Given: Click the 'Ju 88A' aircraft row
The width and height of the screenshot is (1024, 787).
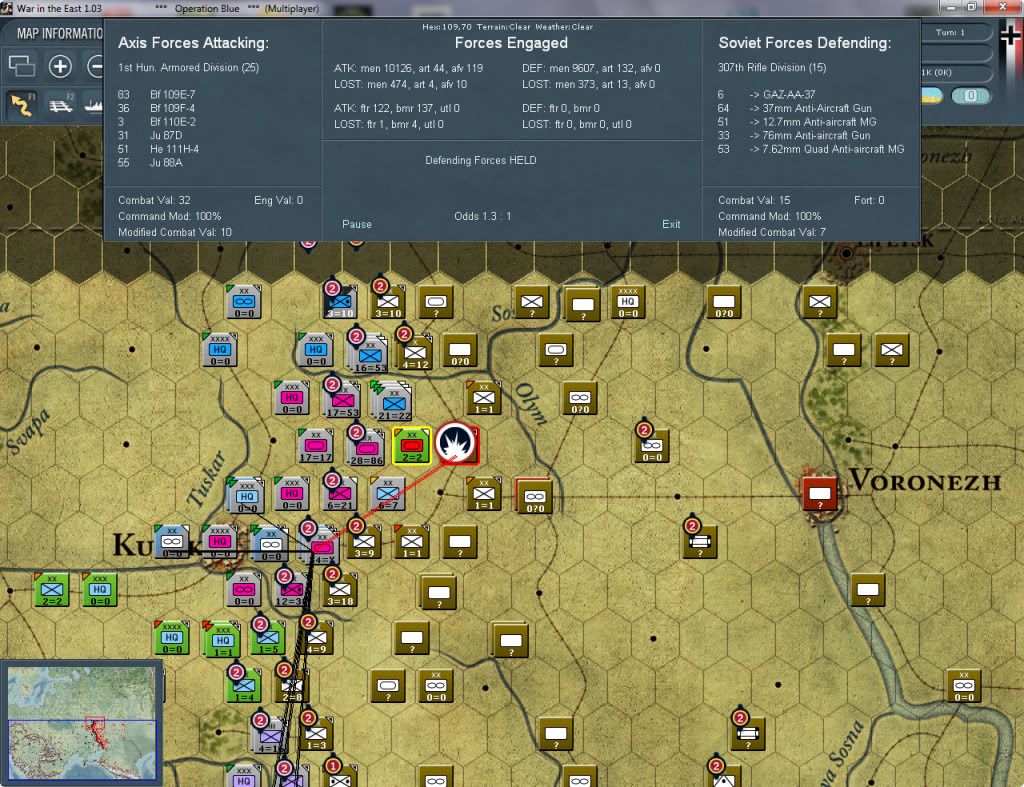Looking at the screenshot, I should (150, 163).
